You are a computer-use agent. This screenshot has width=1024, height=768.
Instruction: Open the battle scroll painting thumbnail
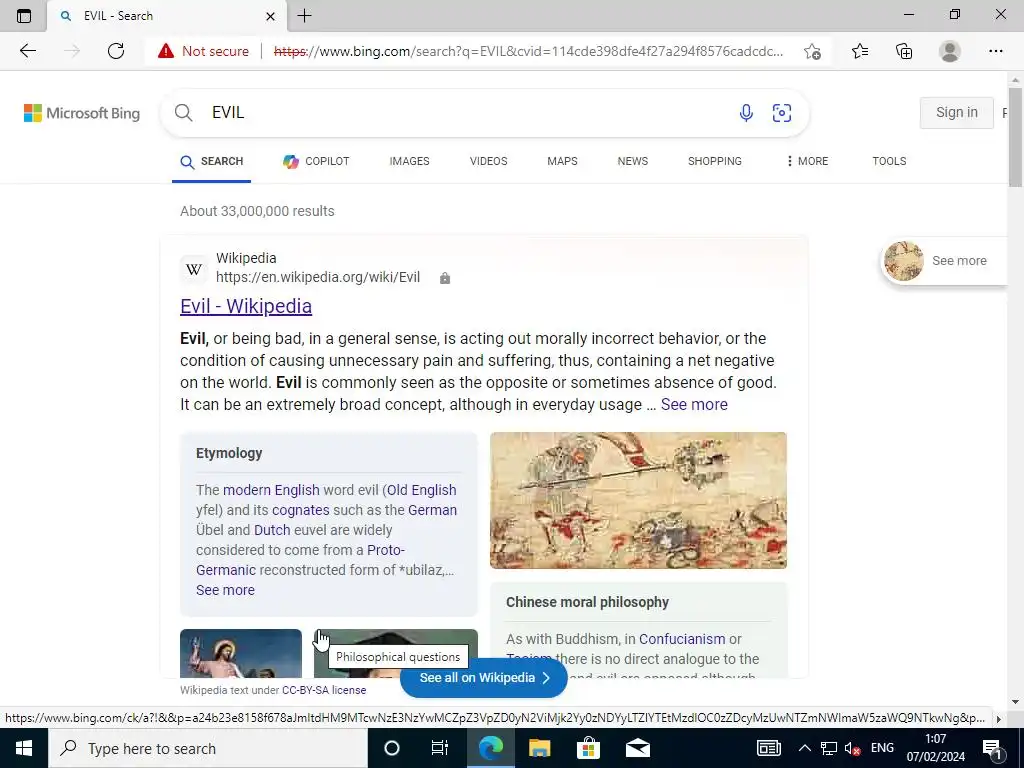(638, 500)
